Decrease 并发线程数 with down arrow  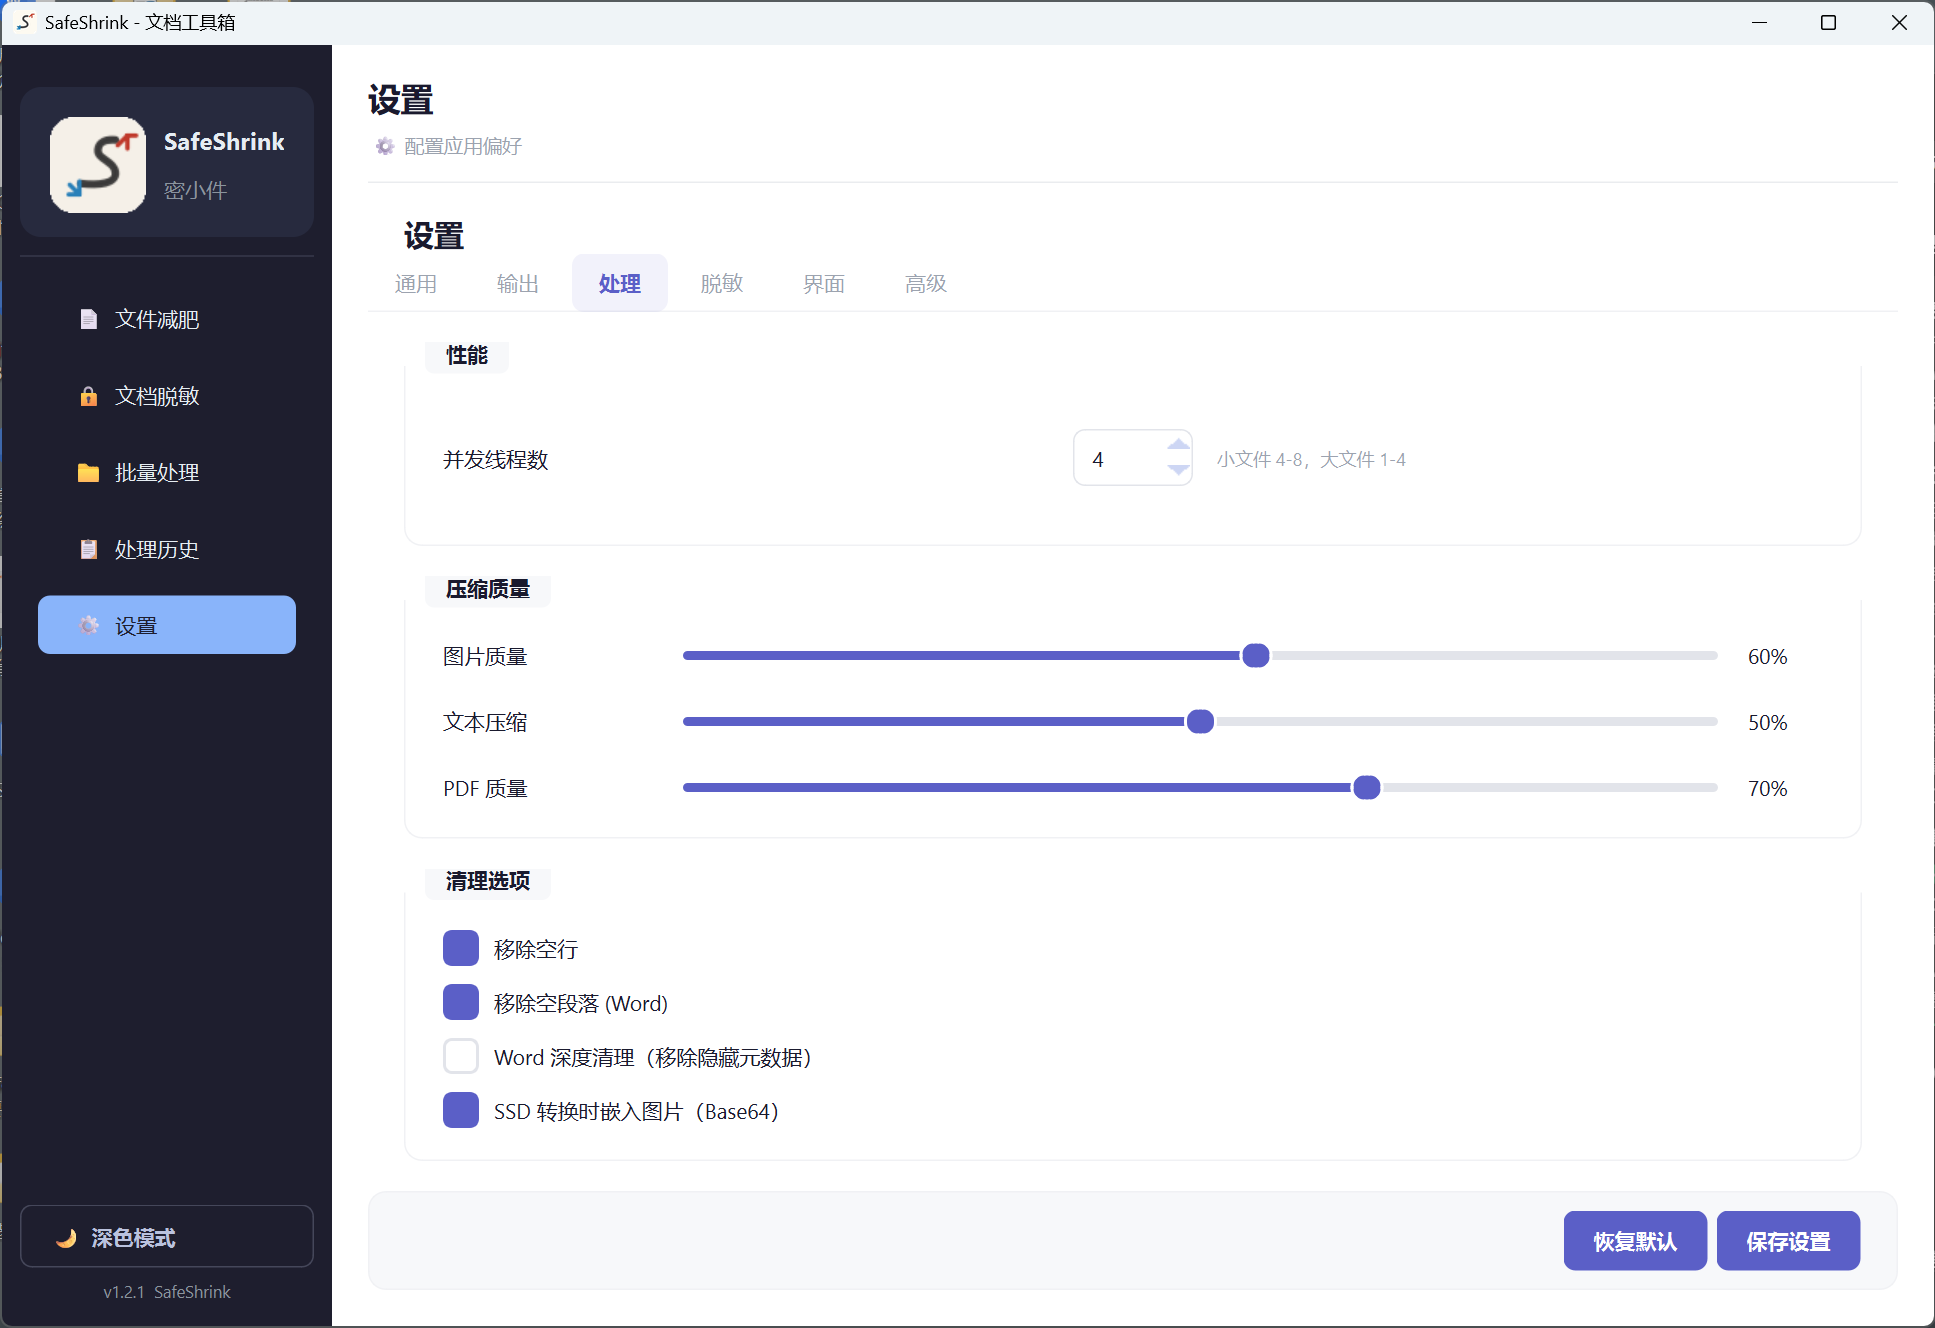(x=1178, y=470)
